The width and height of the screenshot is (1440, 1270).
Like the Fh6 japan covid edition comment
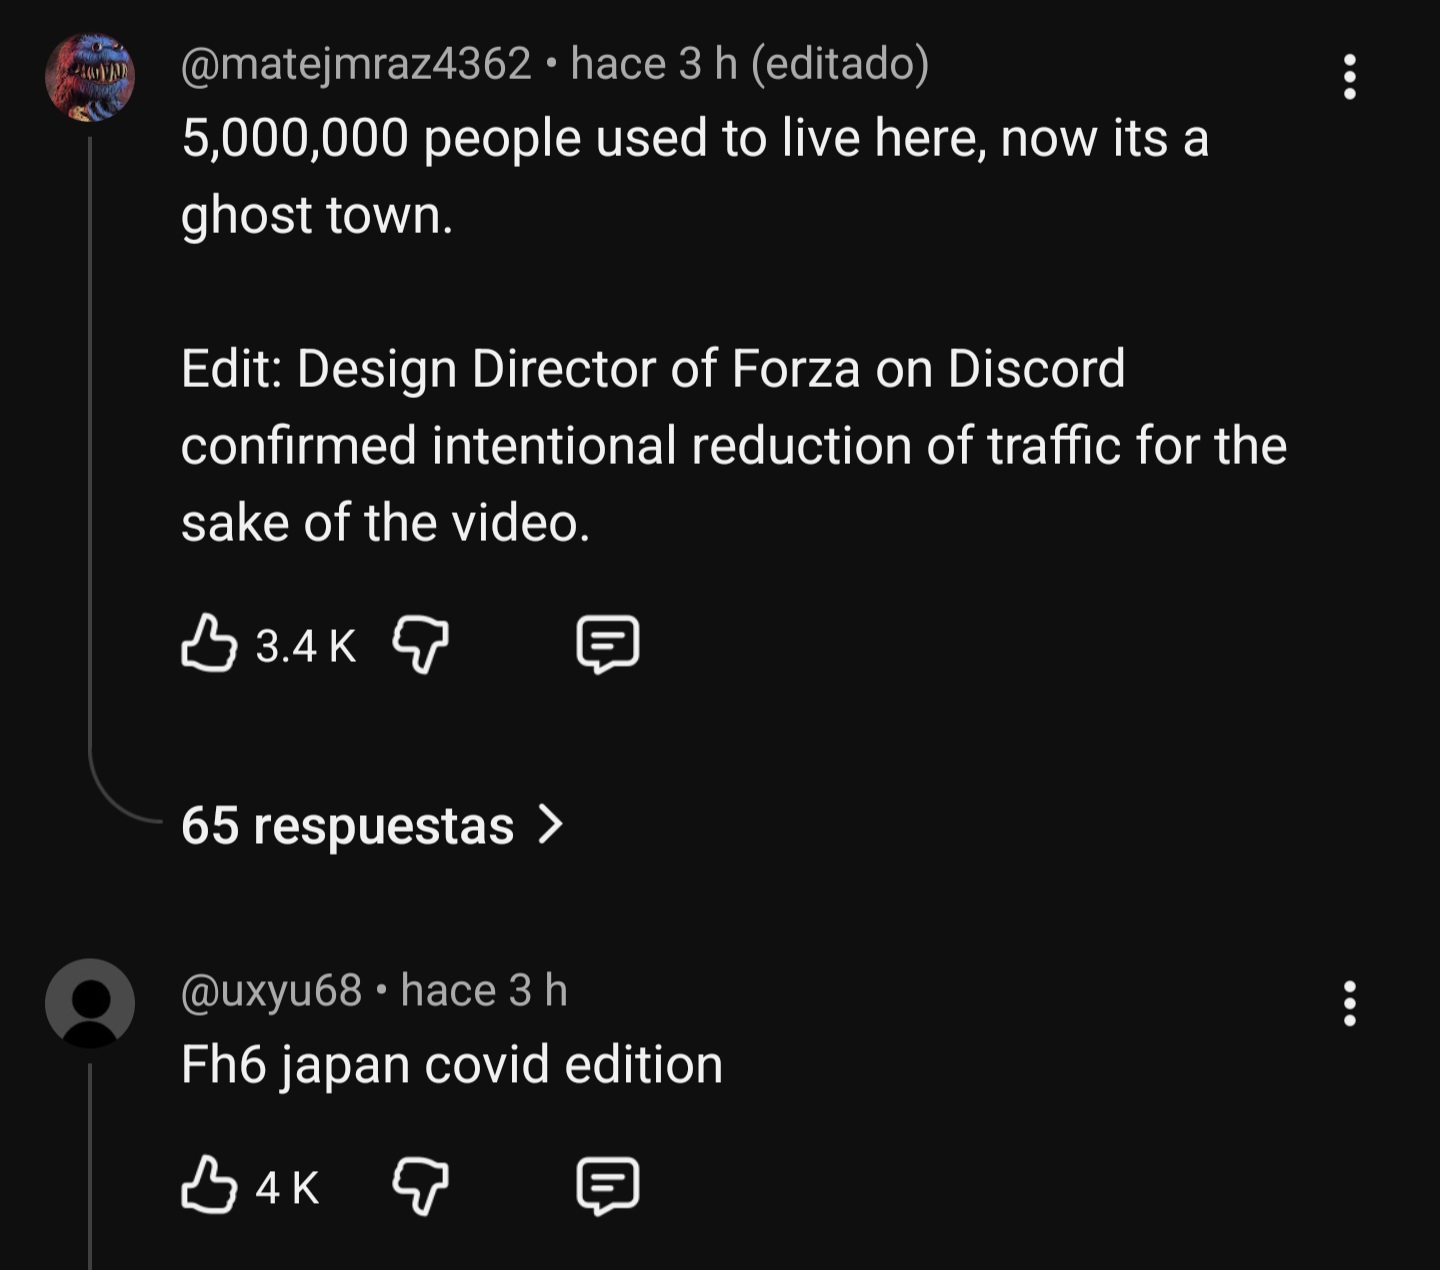pos(209,1186)
